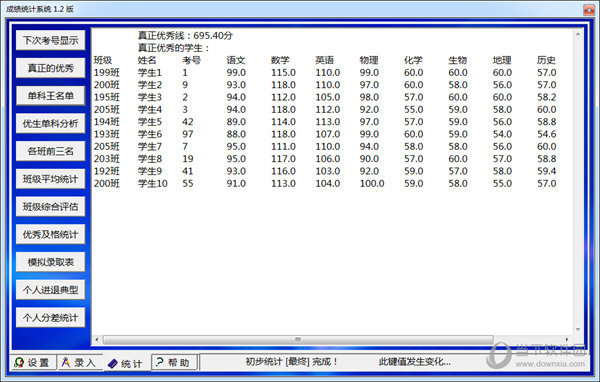The image size is (600, 382).
Task: Click the 物理 column header
Action: tap(369, 60)
